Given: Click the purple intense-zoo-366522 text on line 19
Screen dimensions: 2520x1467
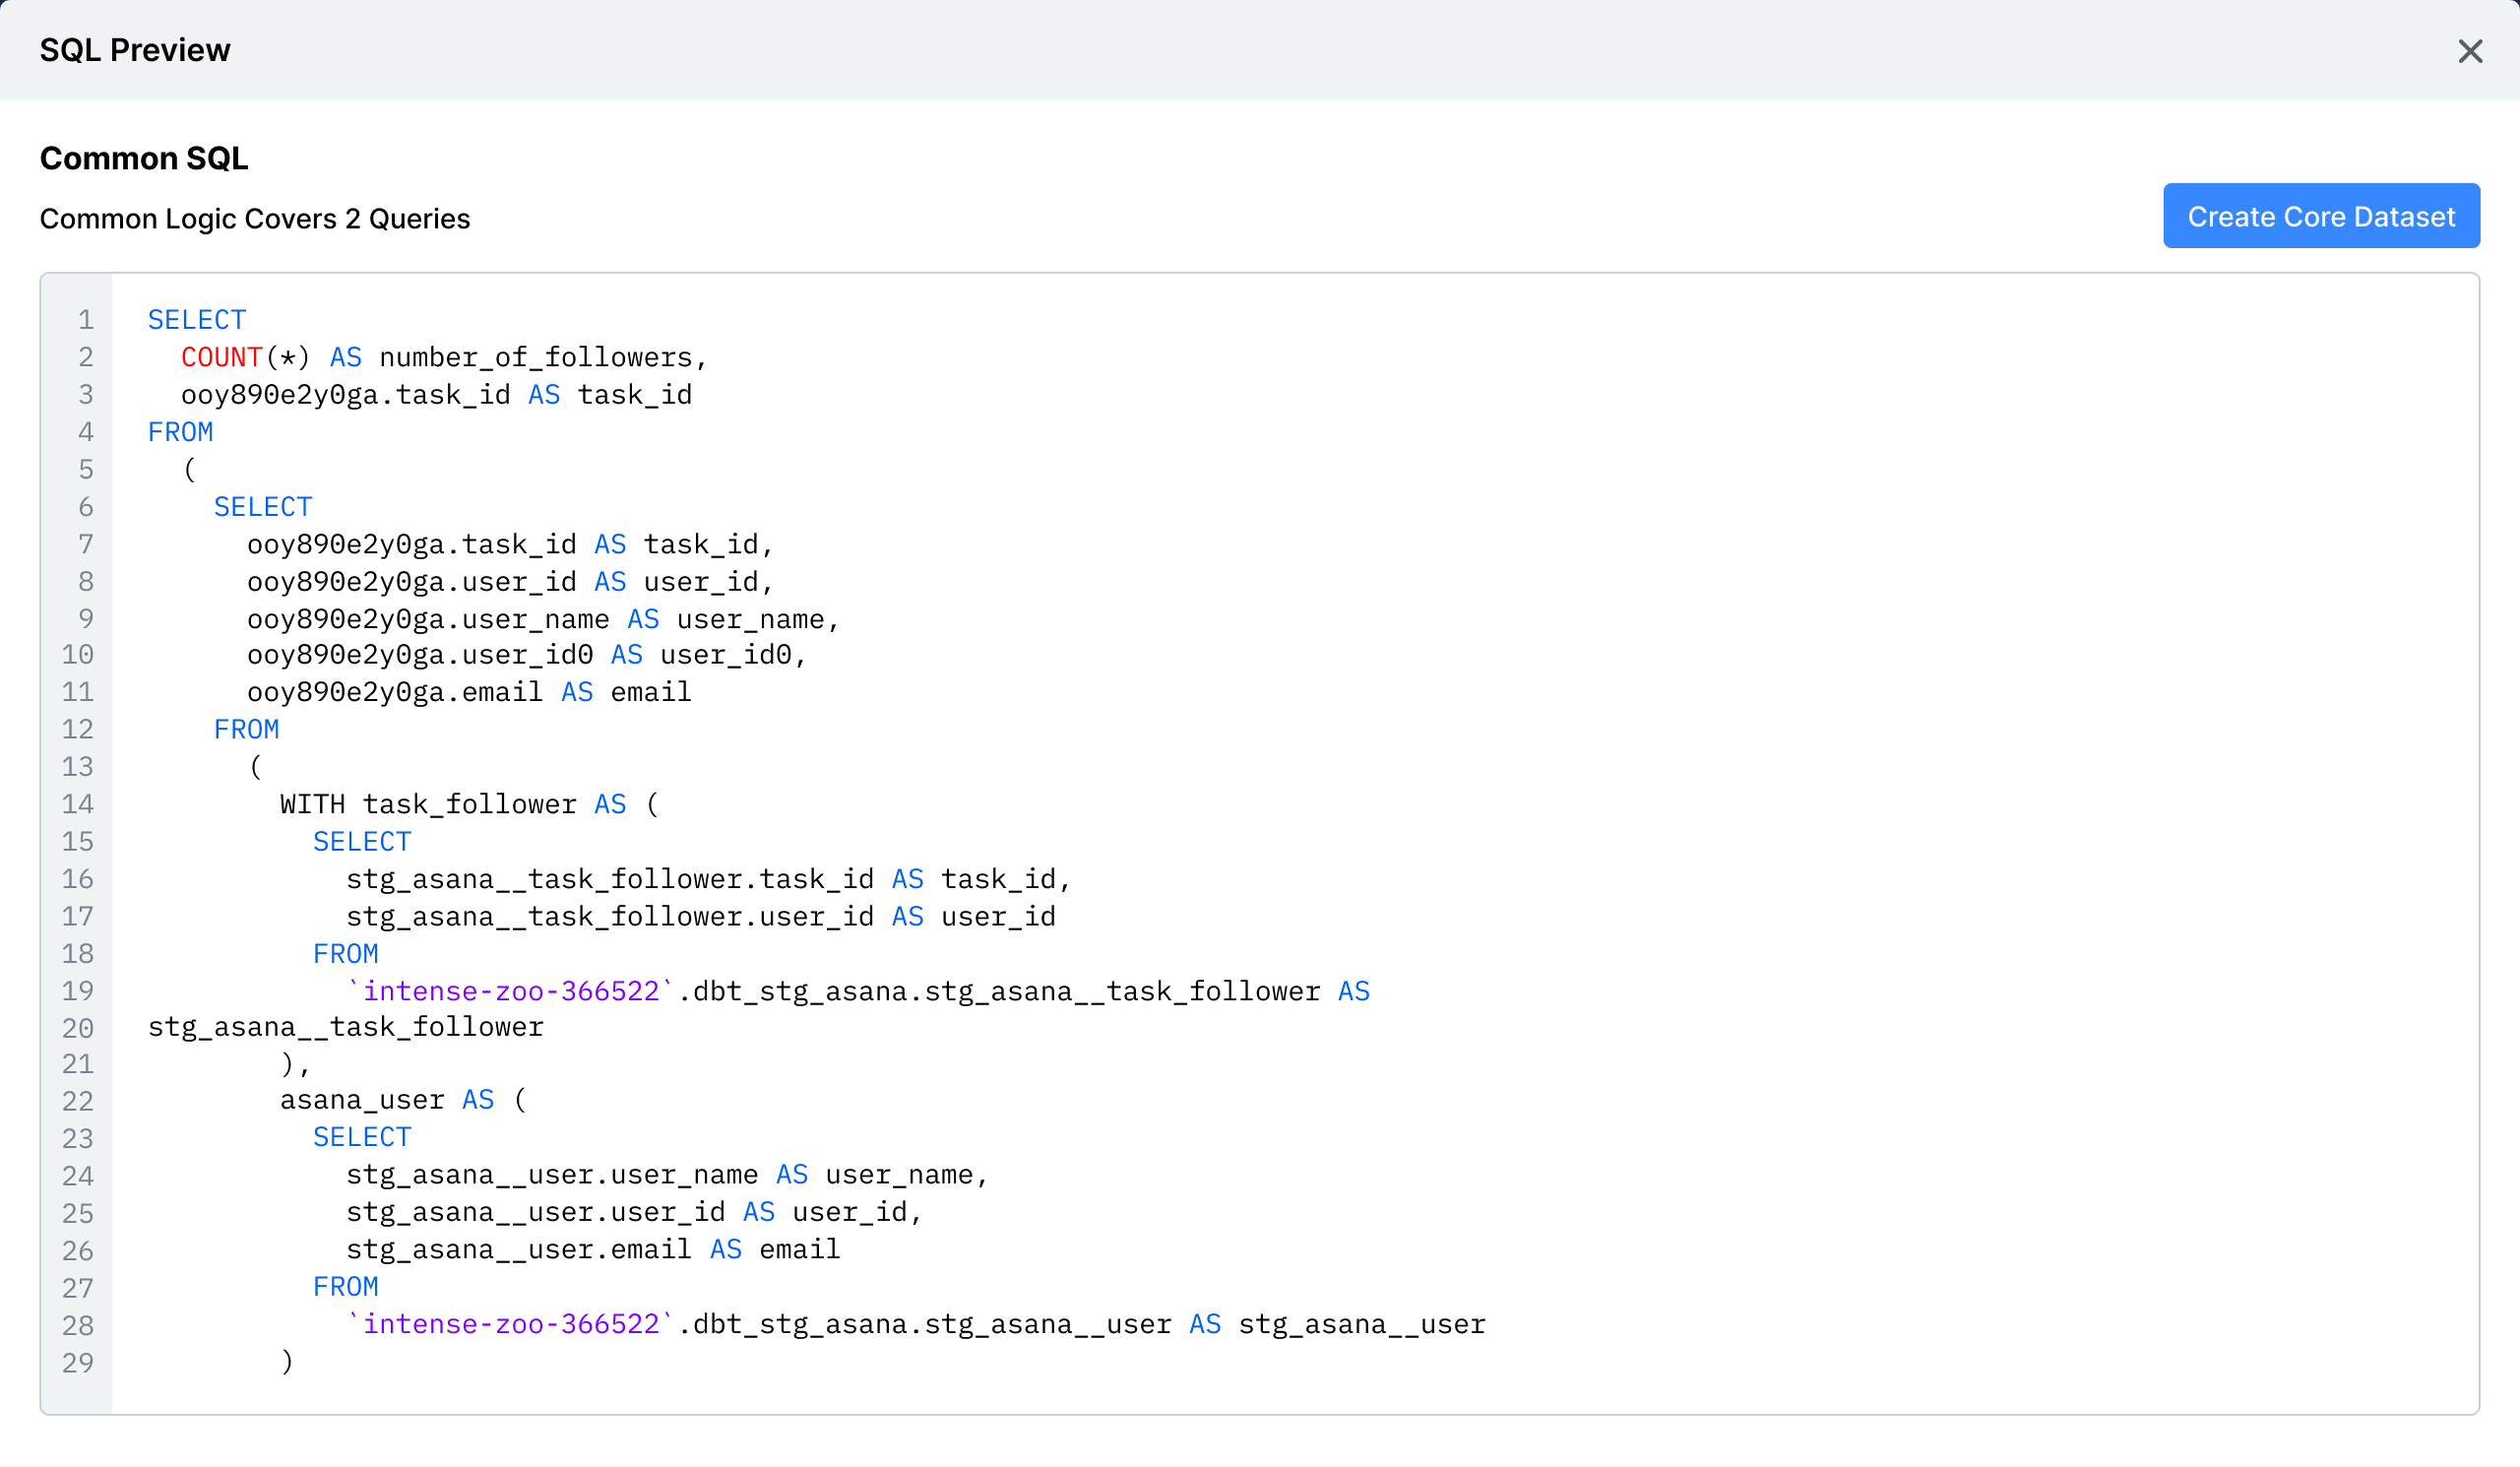Looking at the screenshot, I should pyautogui.click(x=510, y=991).
